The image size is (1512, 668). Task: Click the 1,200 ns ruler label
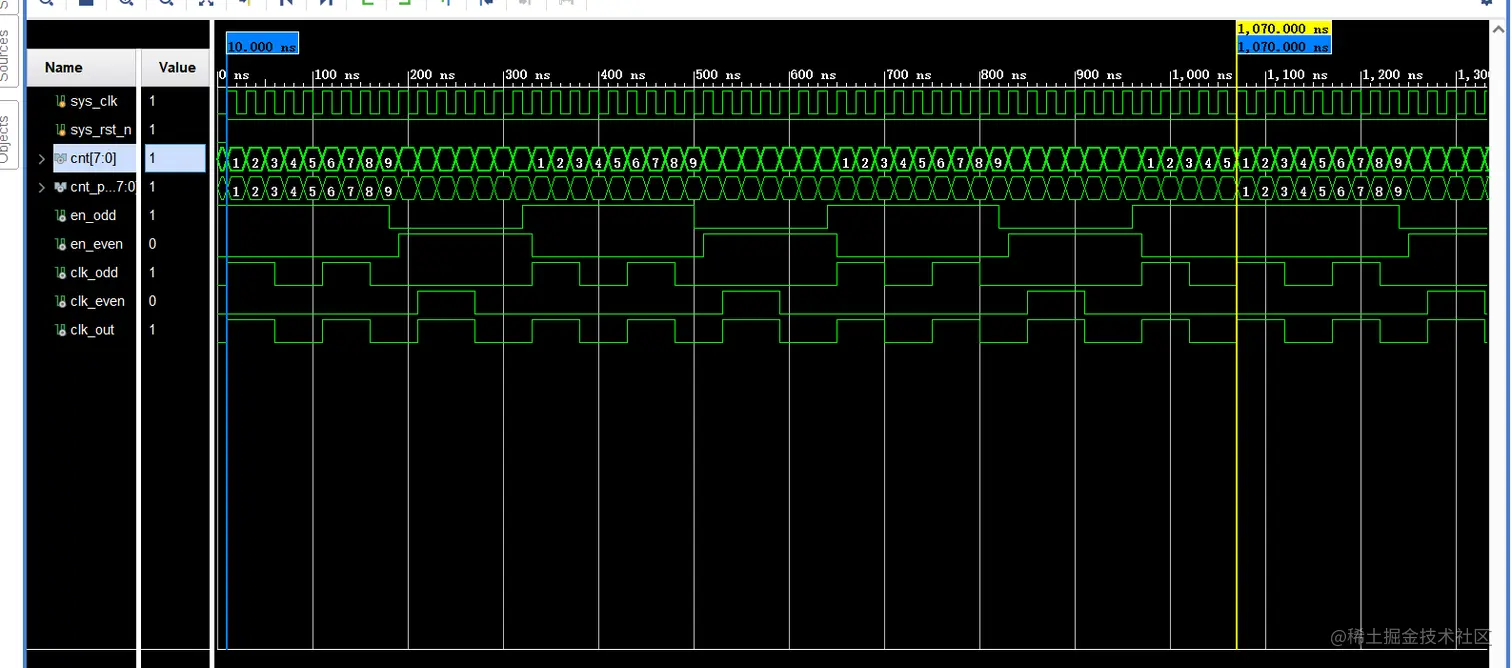coord(1394,75)
